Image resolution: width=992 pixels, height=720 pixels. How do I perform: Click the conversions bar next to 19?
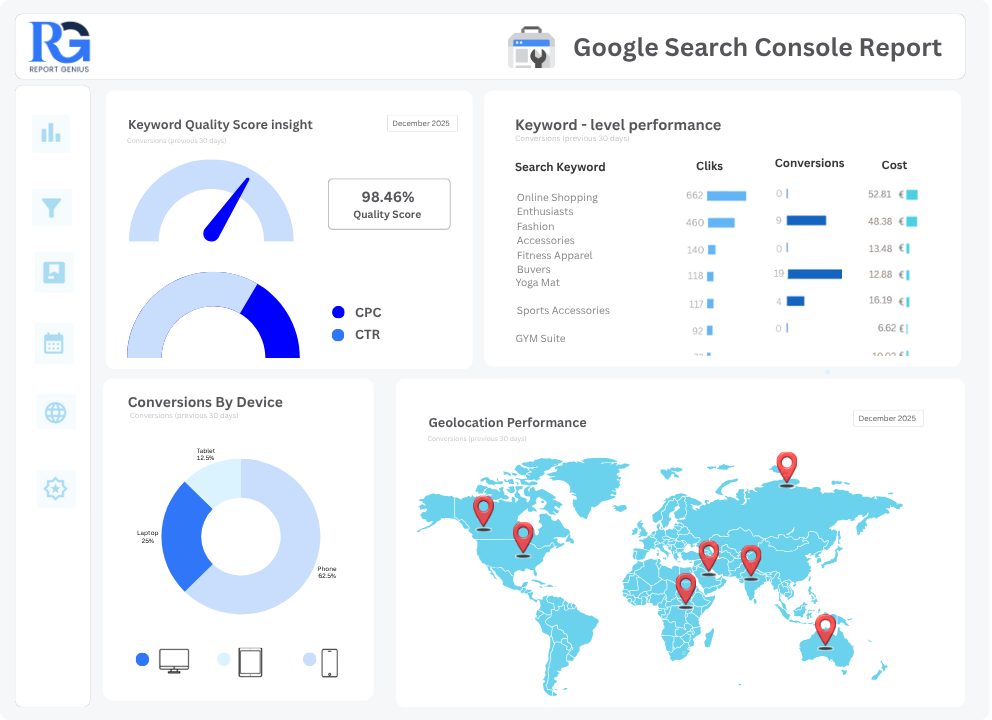(x=815, y=274)
